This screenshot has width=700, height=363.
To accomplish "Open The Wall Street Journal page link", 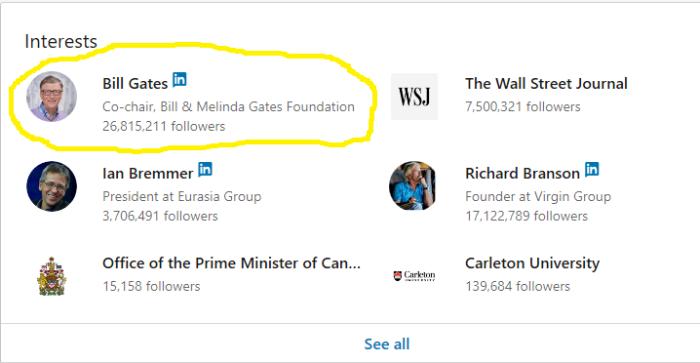I will pos(546,83).
